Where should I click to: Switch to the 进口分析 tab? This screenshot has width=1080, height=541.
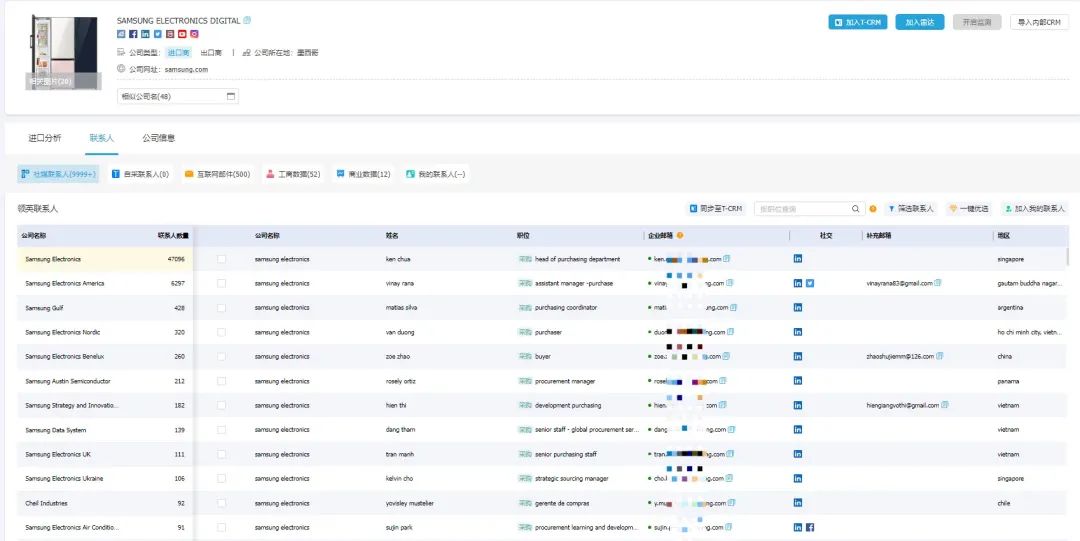point(44,138)
